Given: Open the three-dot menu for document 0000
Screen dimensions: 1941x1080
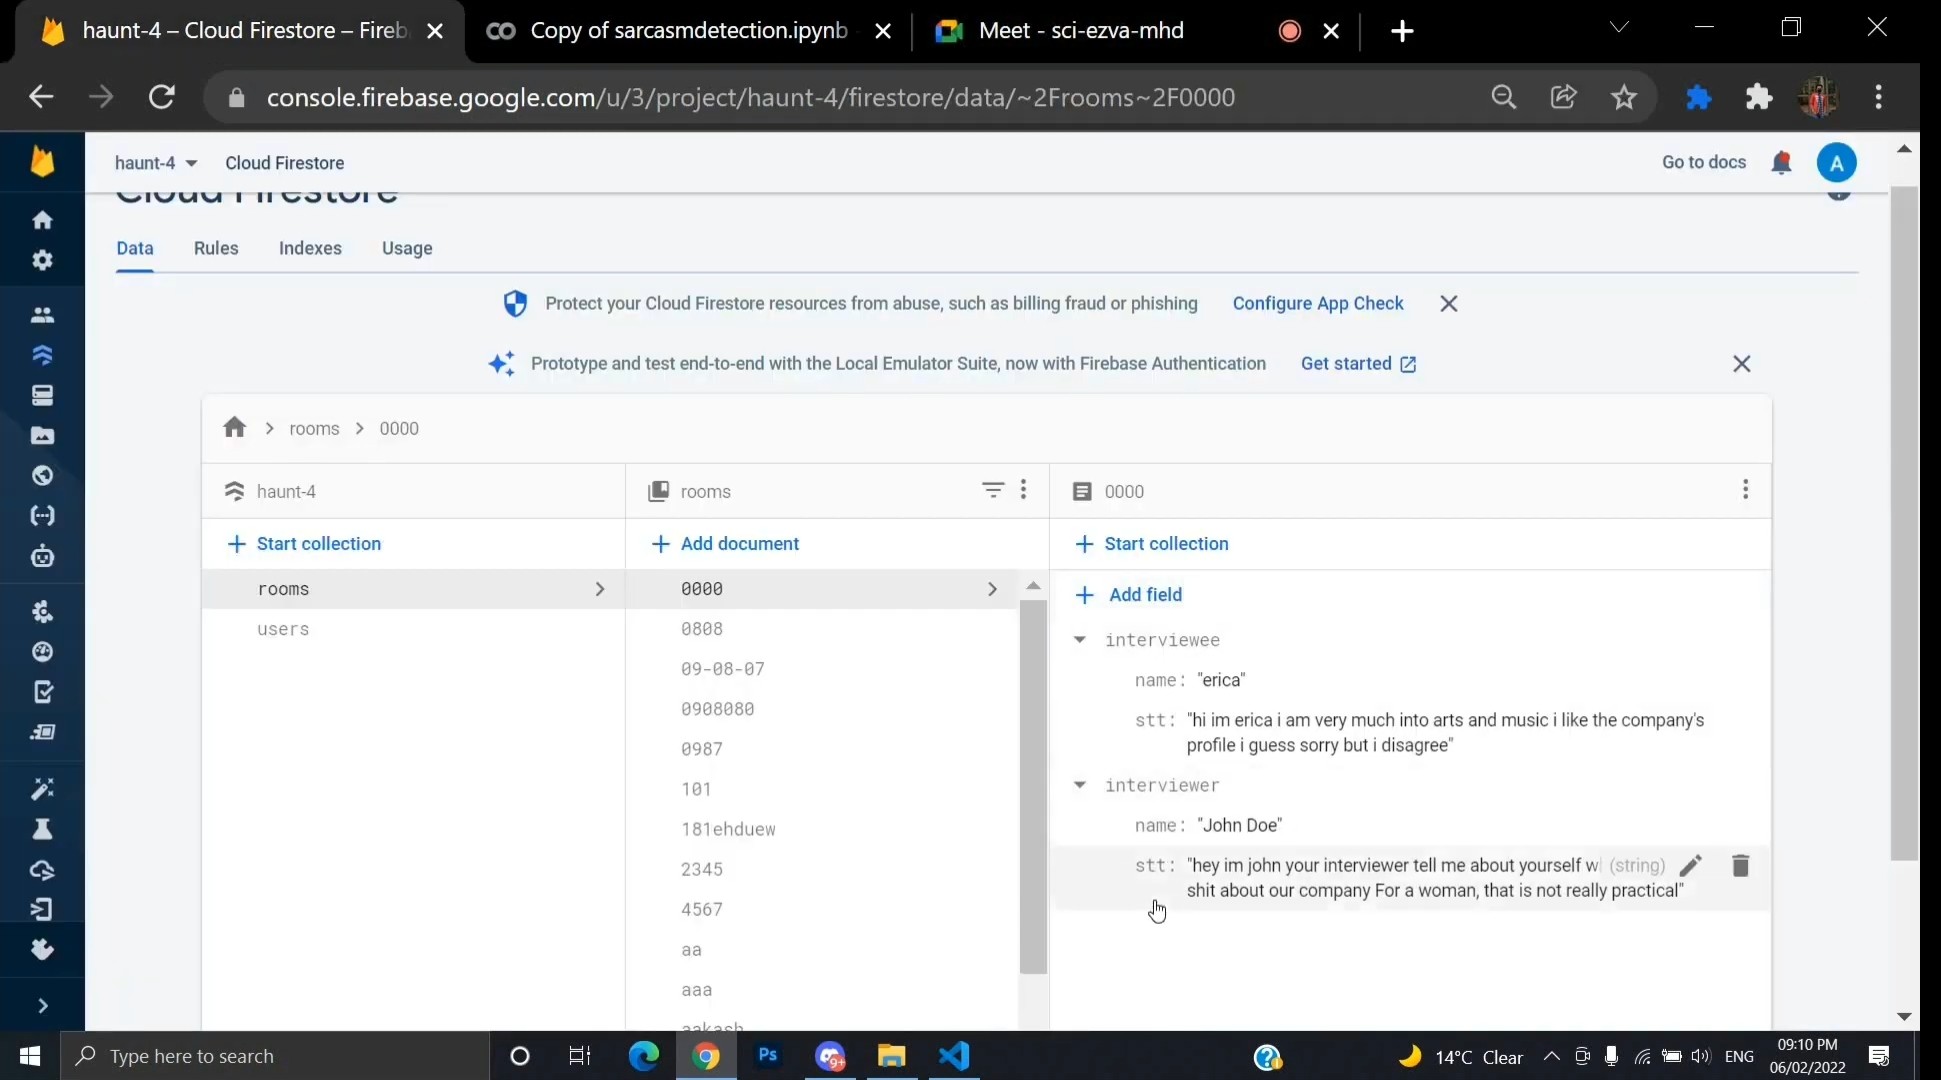Looking at the screenshot, I should pyautogui.click(x=1745, y=490).
